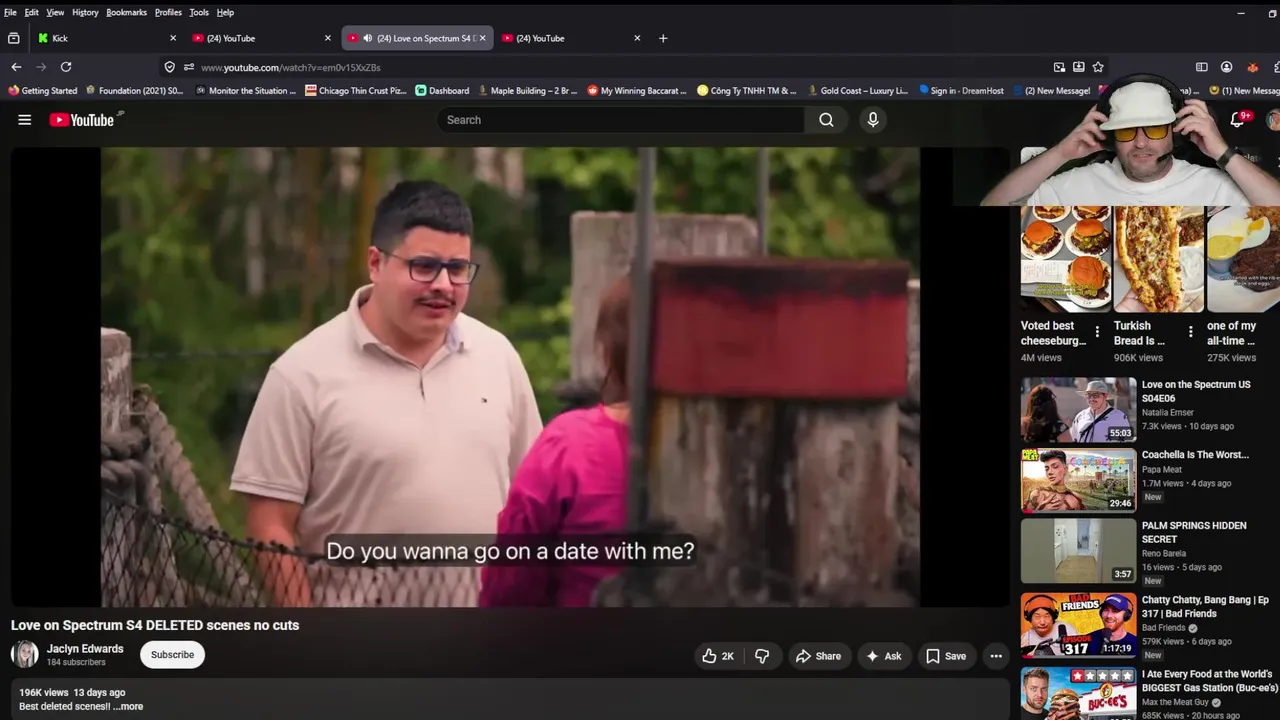Switch to the Kick tab
This screenshot has width=1280, height=720.
coord(105,38)
